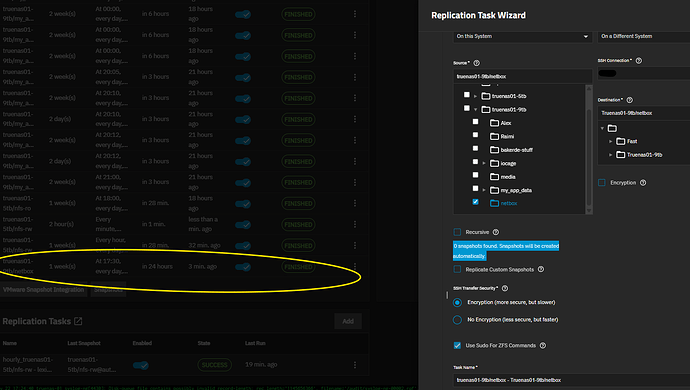Image resolution: width=690 pixels, height=390 pixels.
Task: Uncheck Use Sudo For ZFS Commands
Action: click(x=457, y=346)
